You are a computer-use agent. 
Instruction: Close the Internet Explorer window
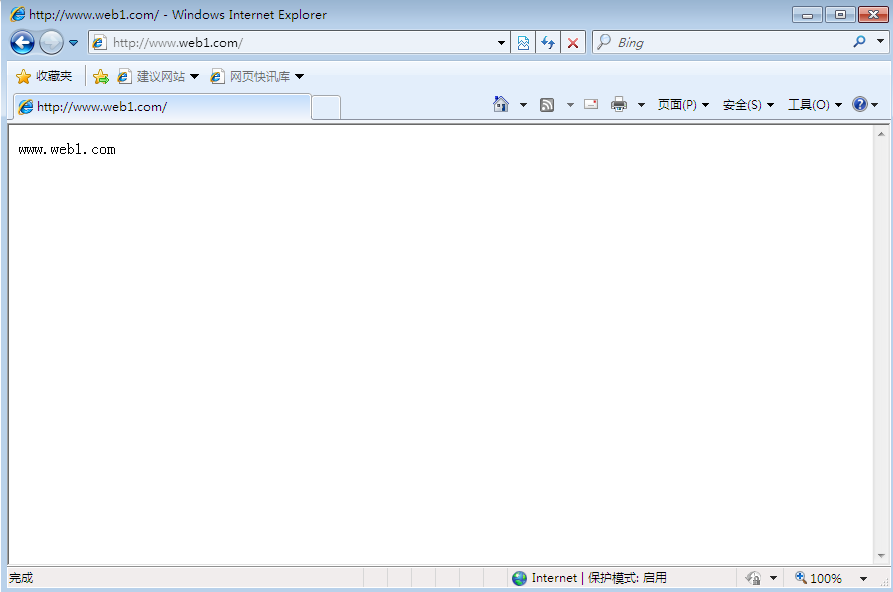(873, 14)
